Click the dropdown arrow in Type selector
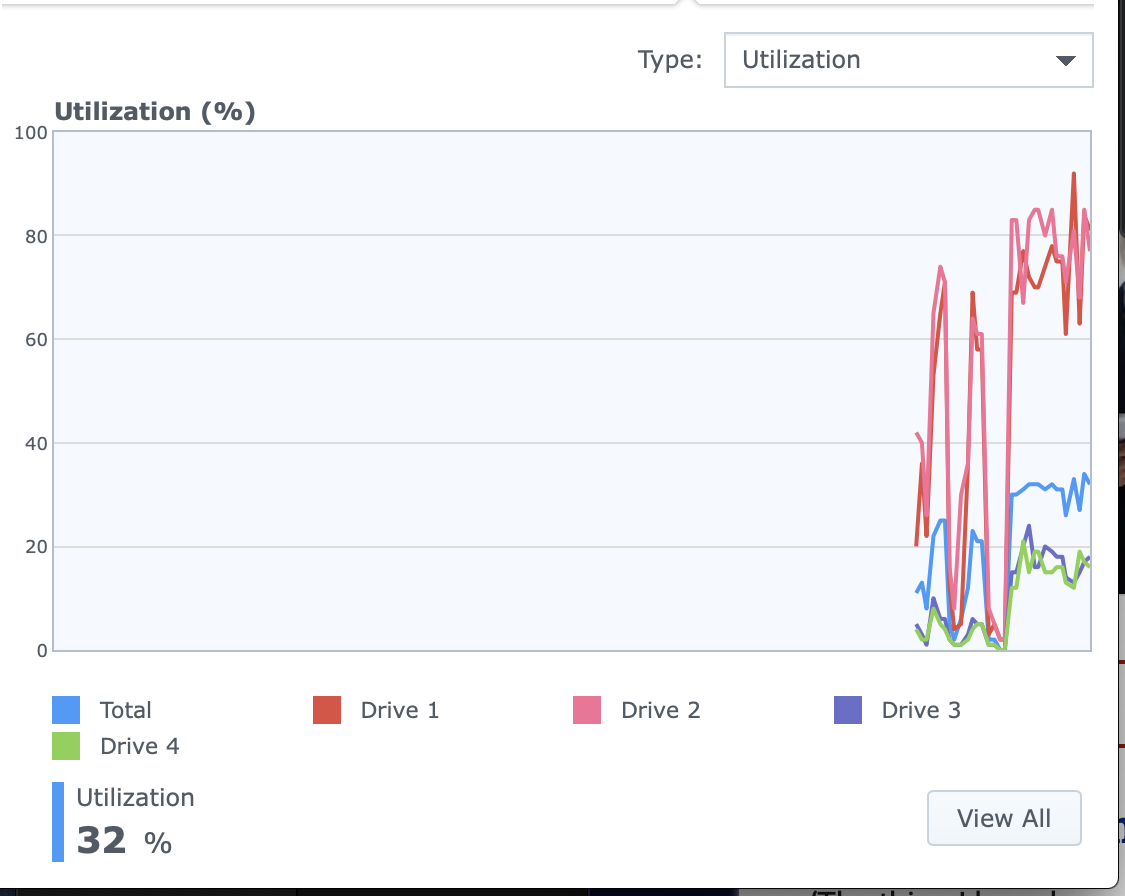 [1065, 61]
